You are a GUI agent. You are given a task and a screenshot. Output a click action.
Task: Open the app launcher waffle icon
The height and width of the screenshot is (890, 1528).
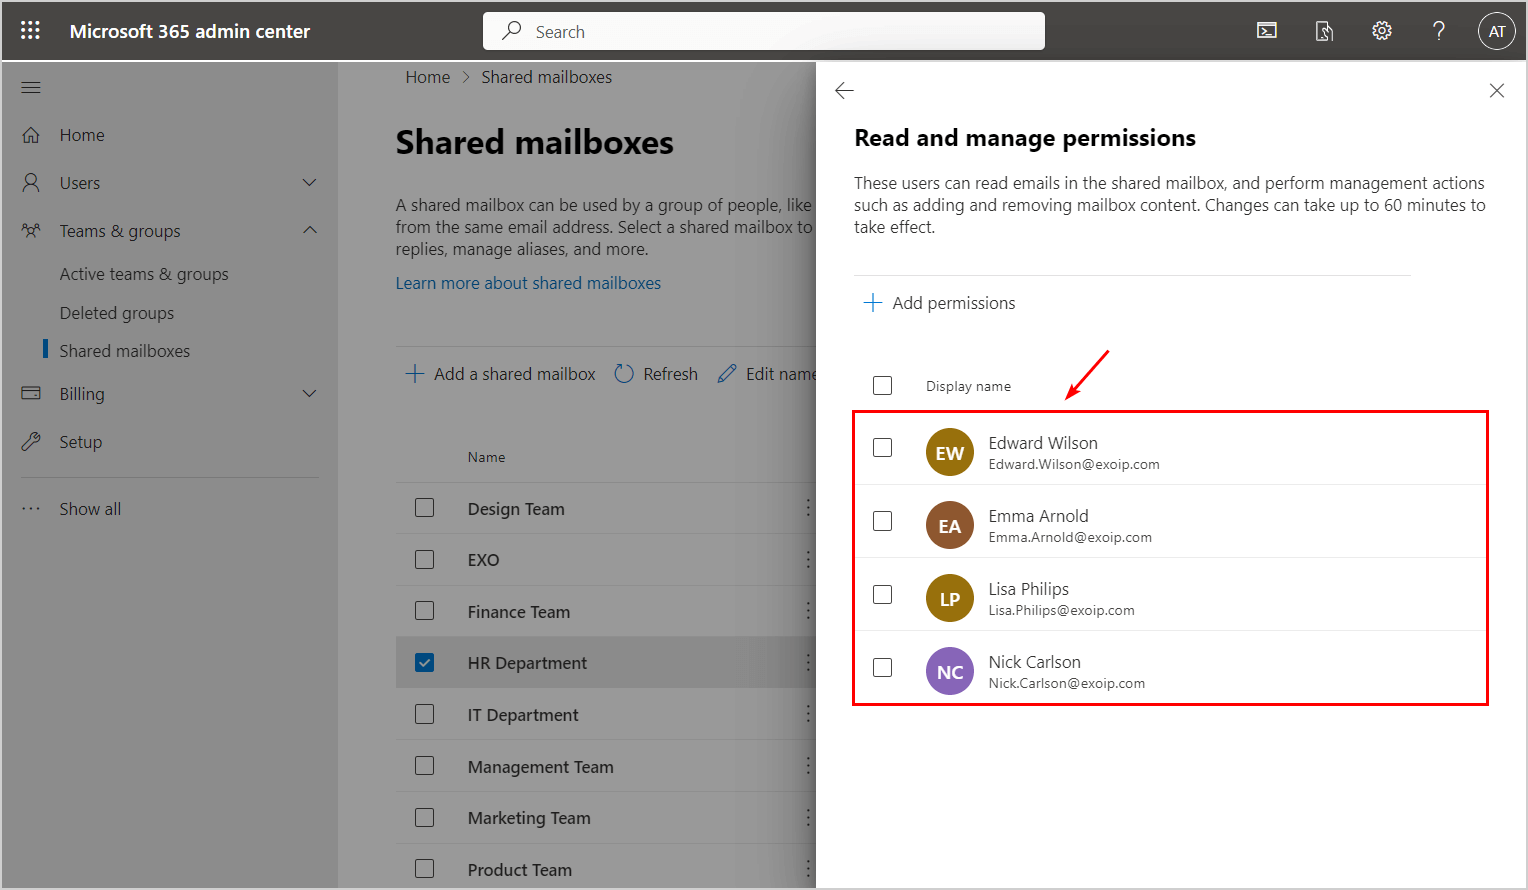click(31, 31)
